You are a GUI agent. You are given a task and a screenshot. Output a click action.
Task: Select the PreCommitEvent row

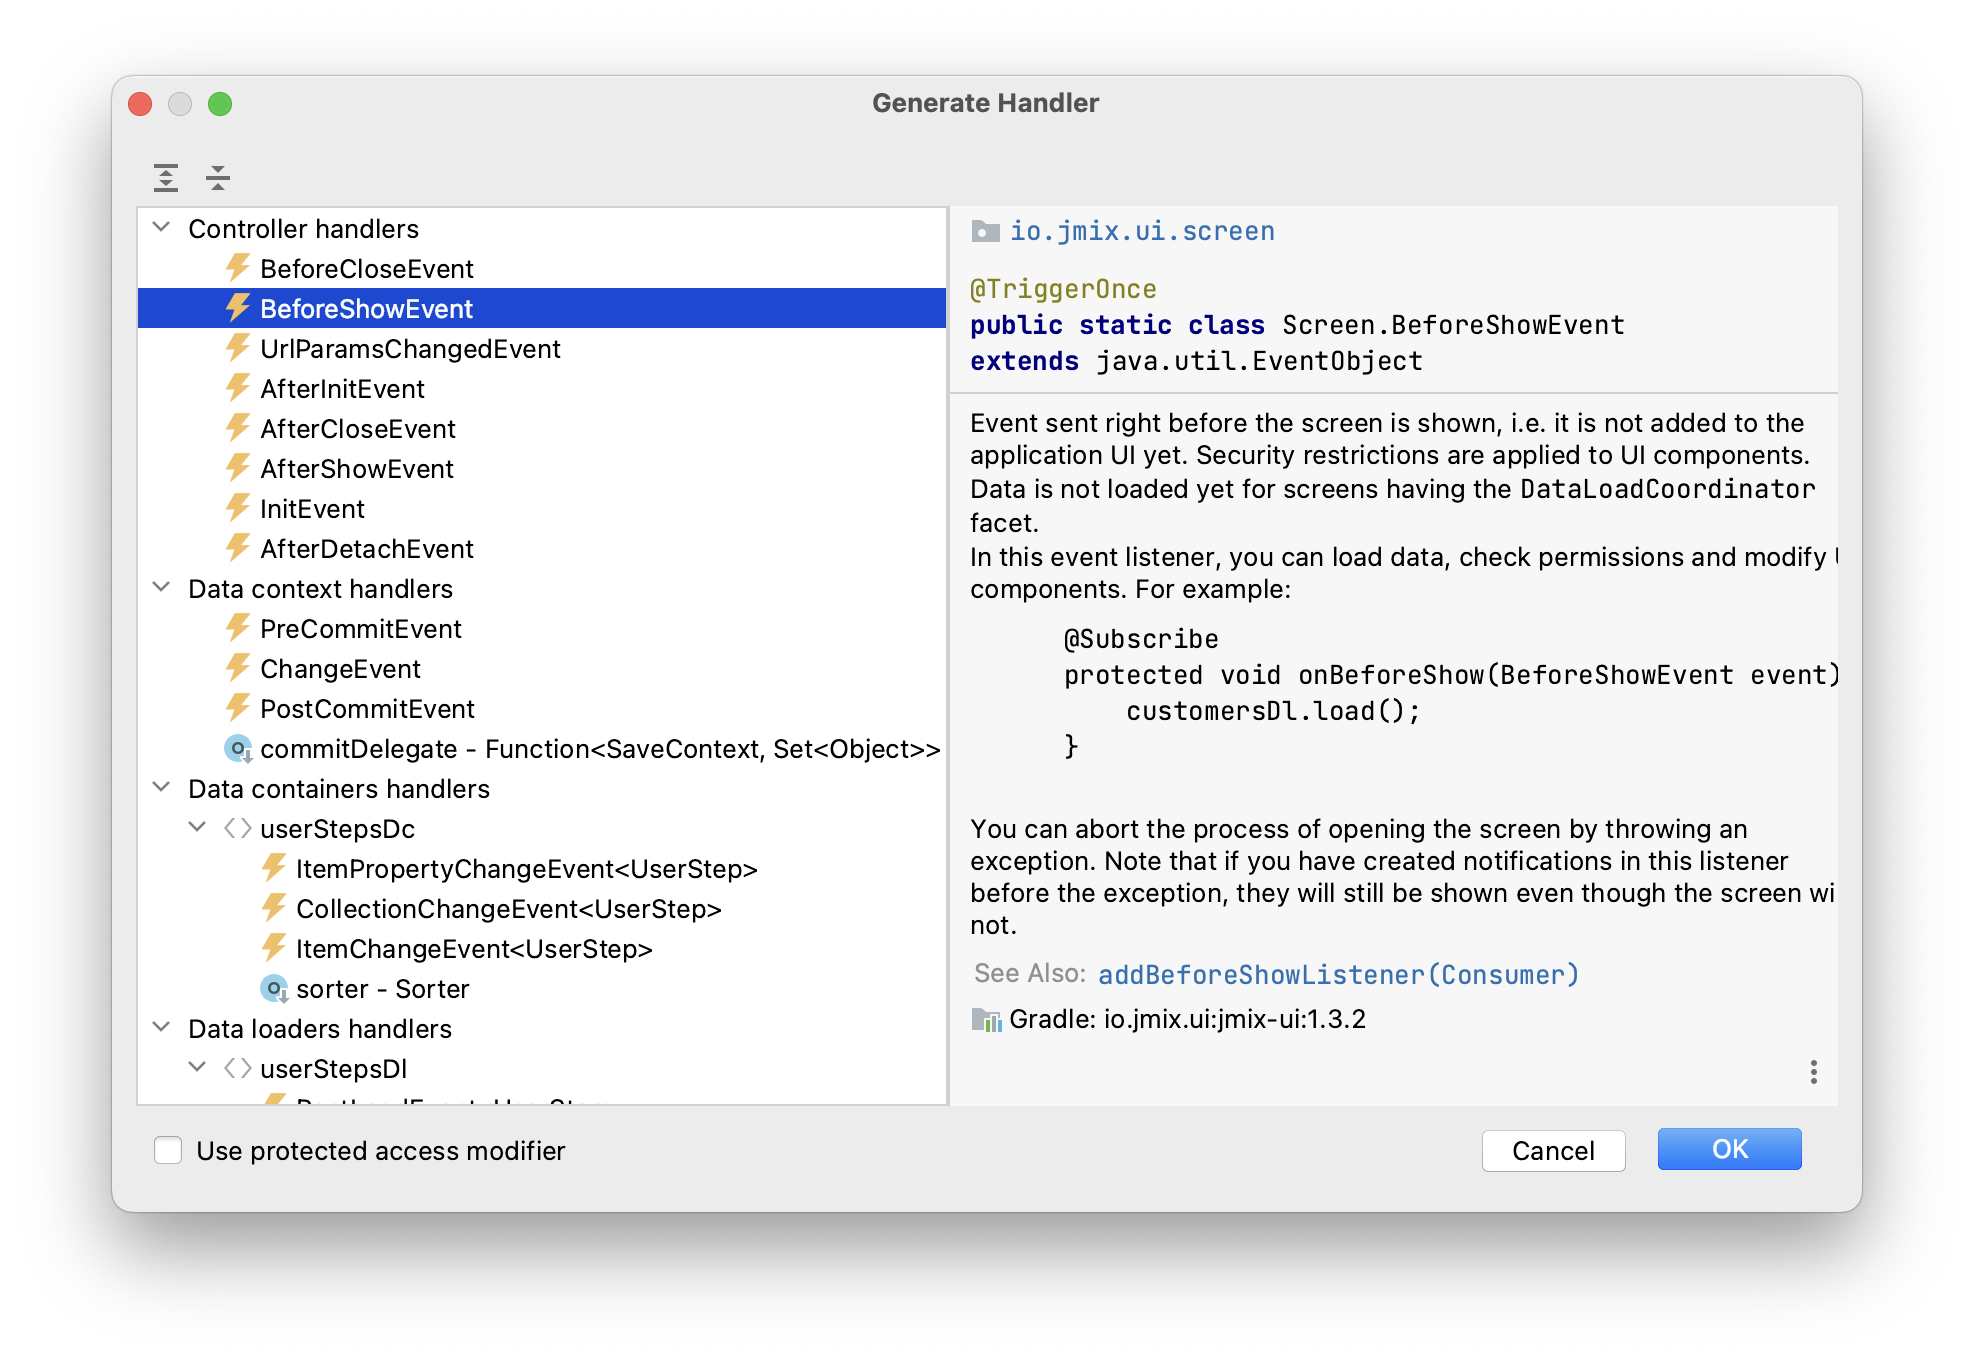coord(542,628)
